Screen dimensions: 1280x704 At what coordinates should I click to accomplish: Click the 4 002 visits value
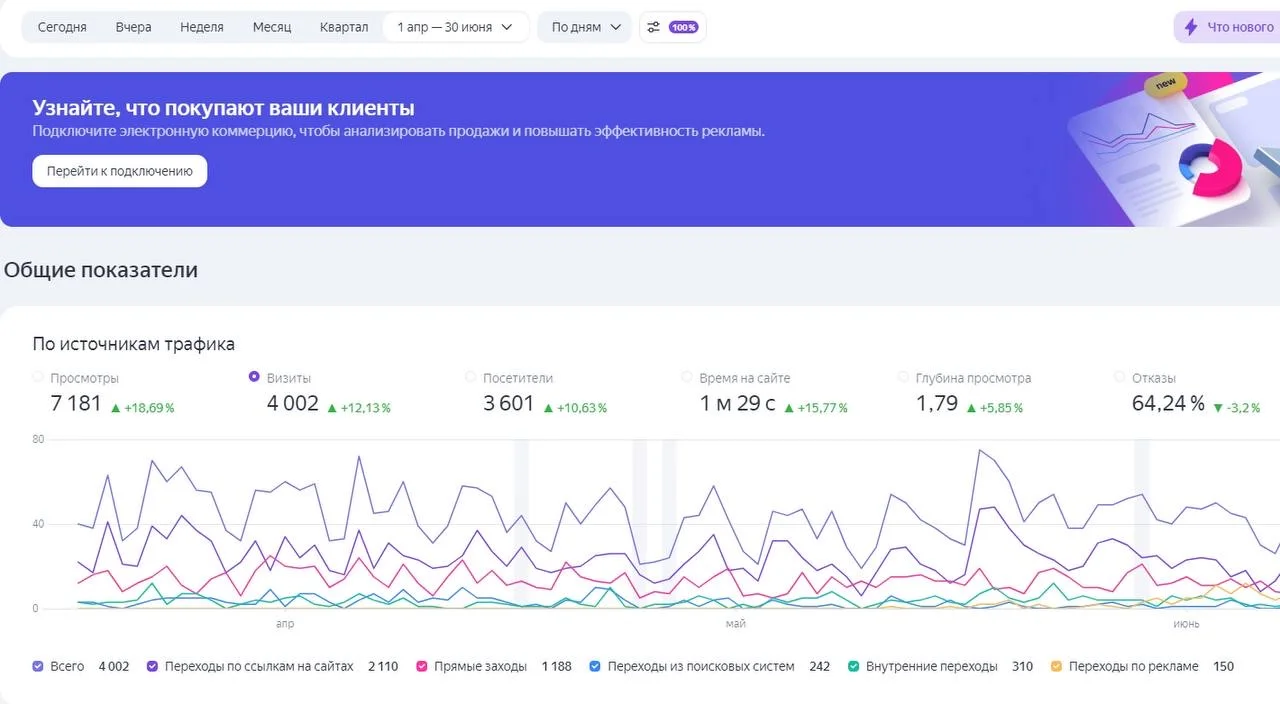[293, 404]
